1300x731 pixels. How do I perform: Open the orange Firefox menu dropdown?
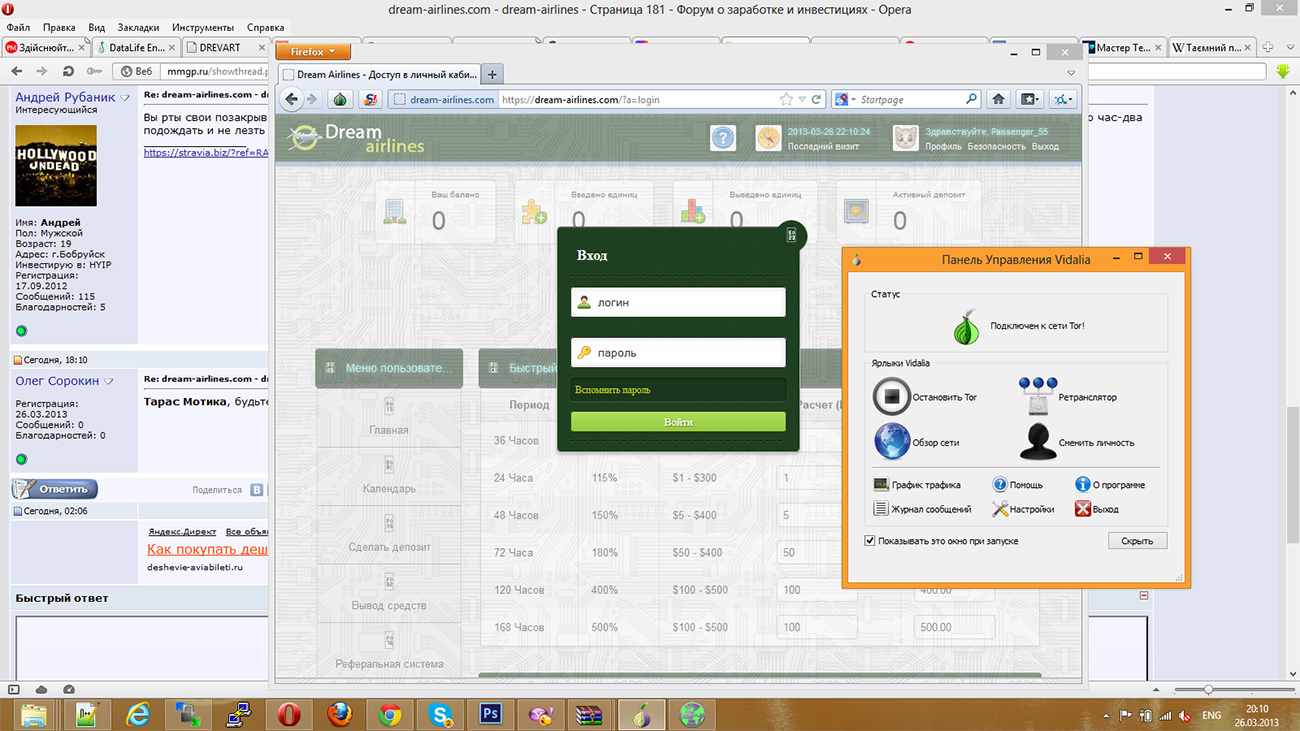point(313,52)
